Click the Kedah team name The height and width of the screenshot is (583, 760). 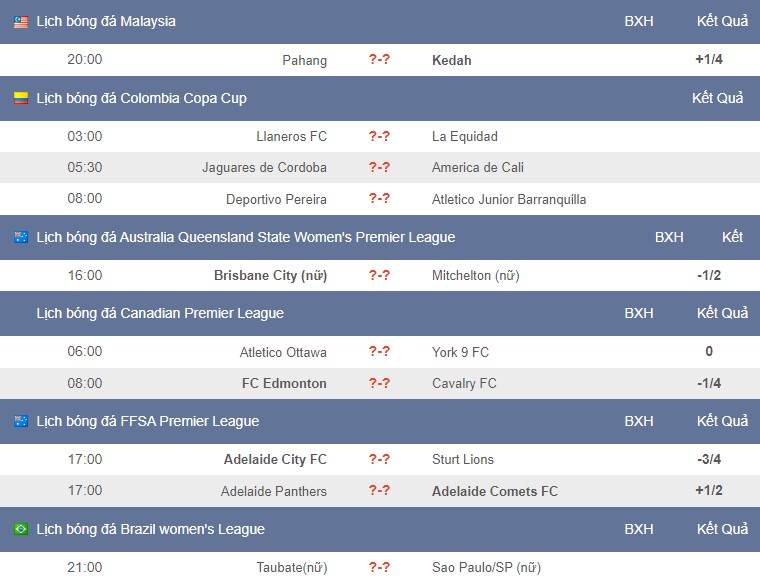[451, 60]
